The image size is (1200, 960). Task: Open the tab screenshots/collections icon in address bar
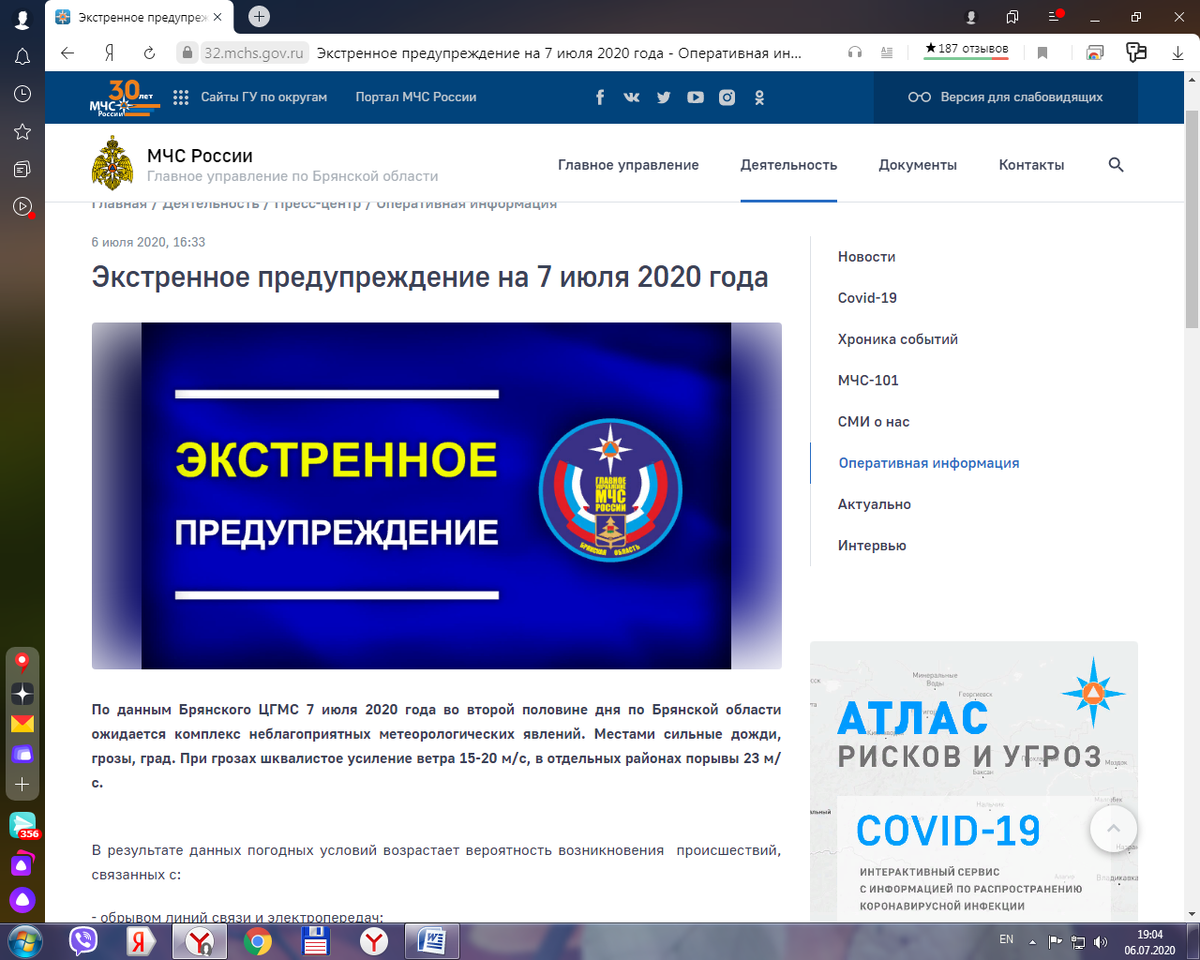[x=1096, y=53]
